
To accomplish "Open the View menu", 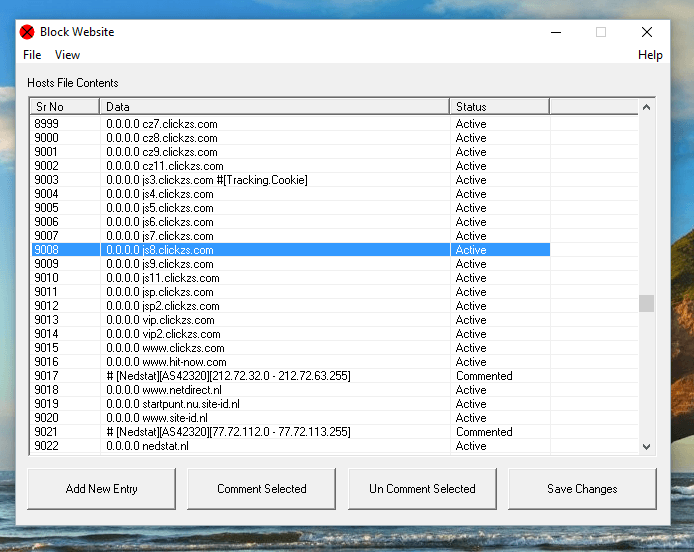I will point(67,55).
